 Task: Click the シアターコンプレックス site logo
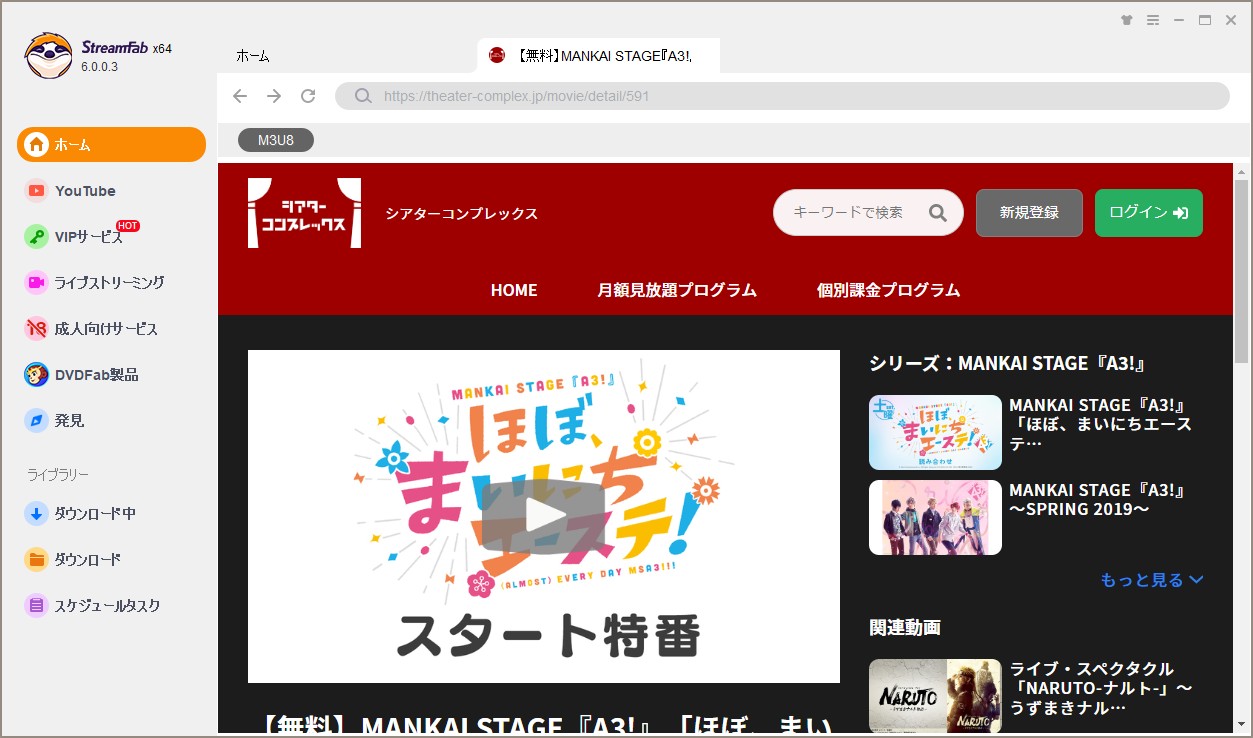304,213
